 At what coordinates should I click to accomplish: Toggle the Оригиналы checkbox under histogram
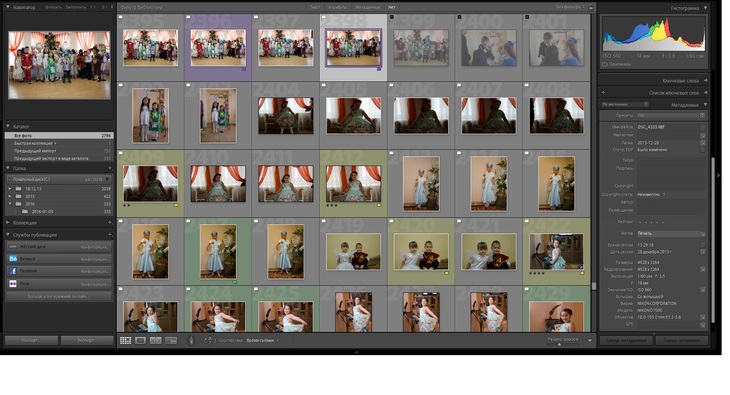[x=605, y=64]
